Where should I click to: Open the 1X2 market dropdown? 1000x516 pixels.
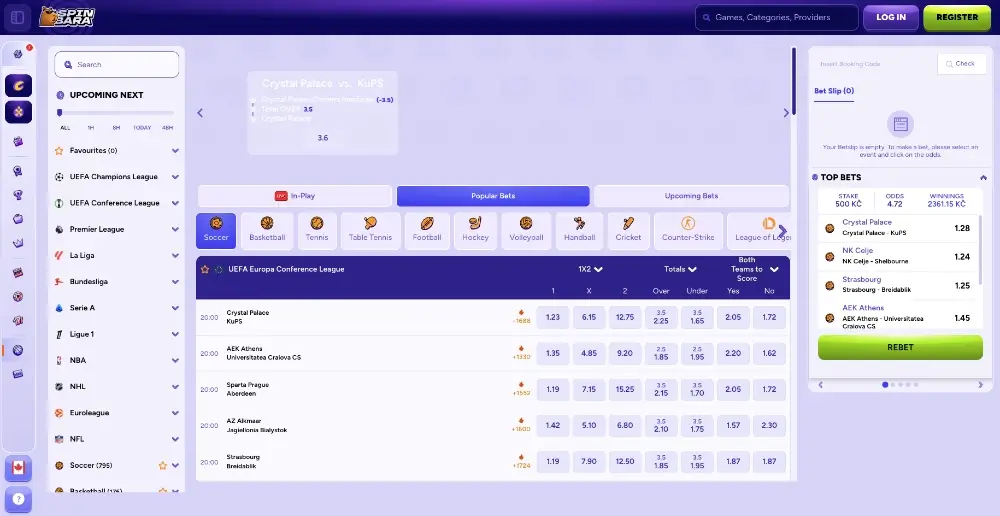coord(590,269)
